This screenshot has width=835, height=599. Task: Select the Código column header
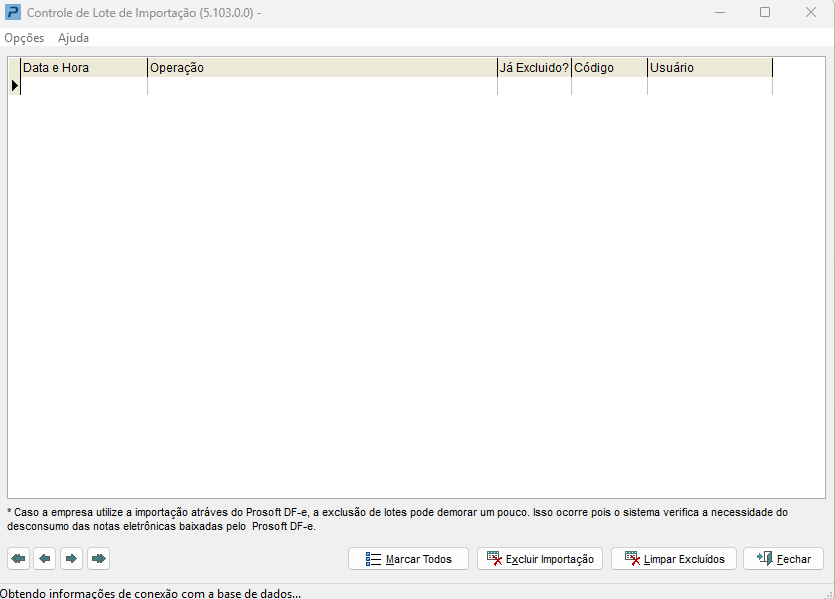point(609,68)
